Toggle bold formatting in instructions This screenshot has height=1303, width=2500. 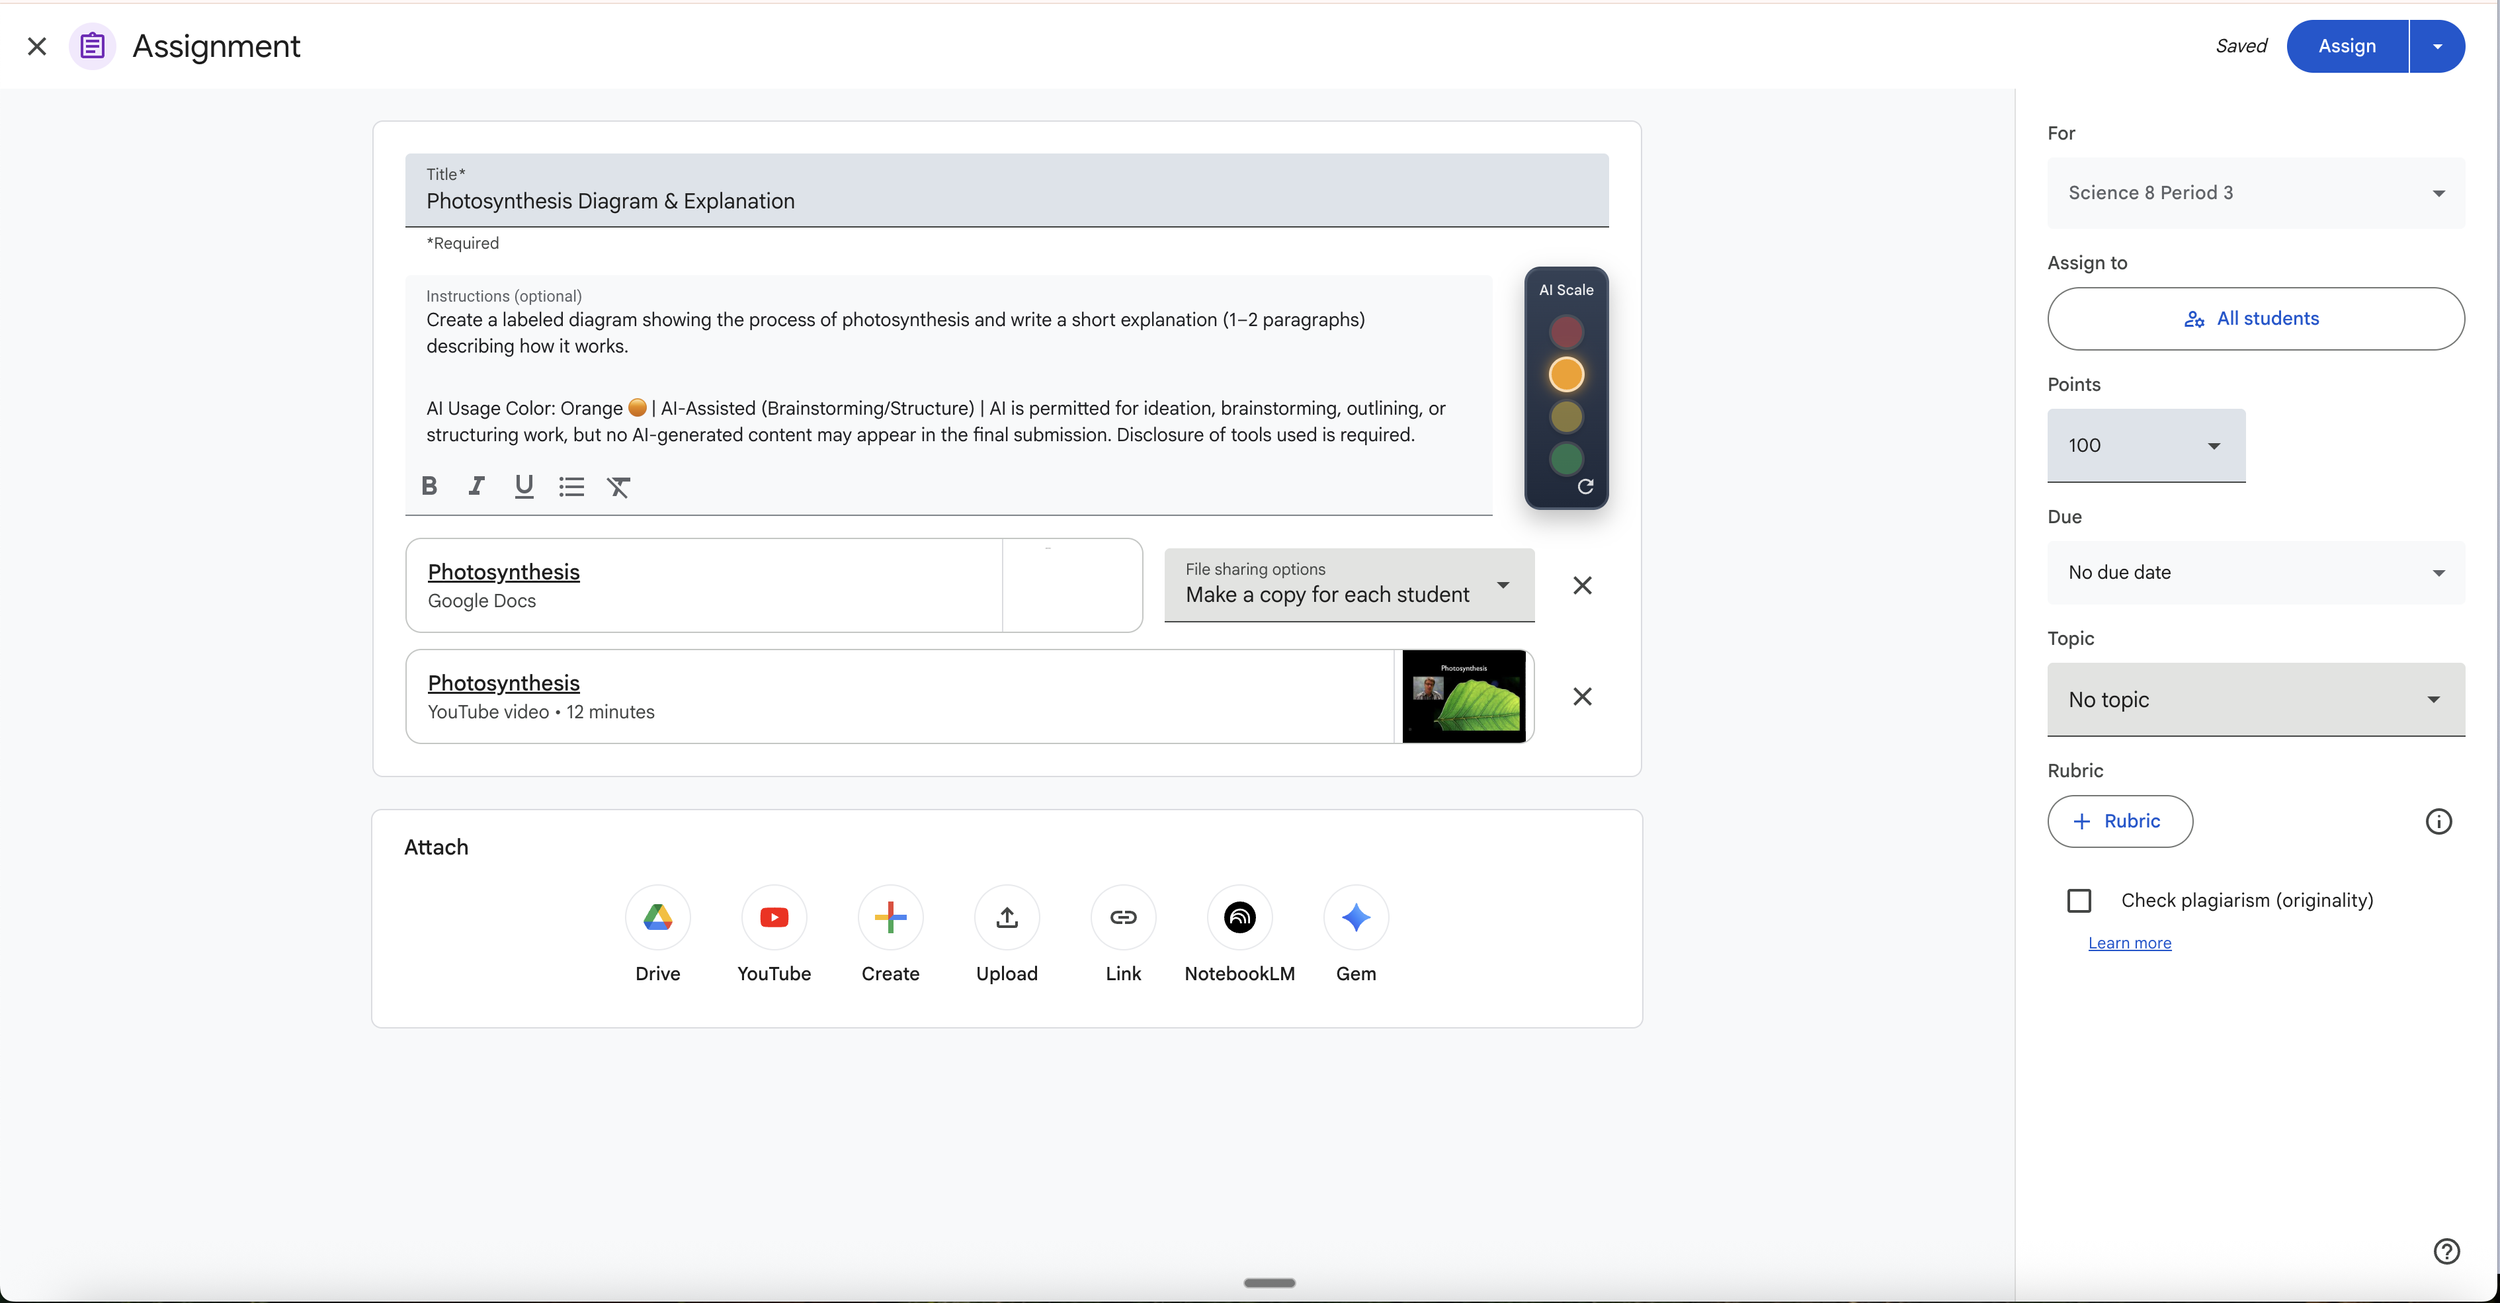click(x=429, y=486)
